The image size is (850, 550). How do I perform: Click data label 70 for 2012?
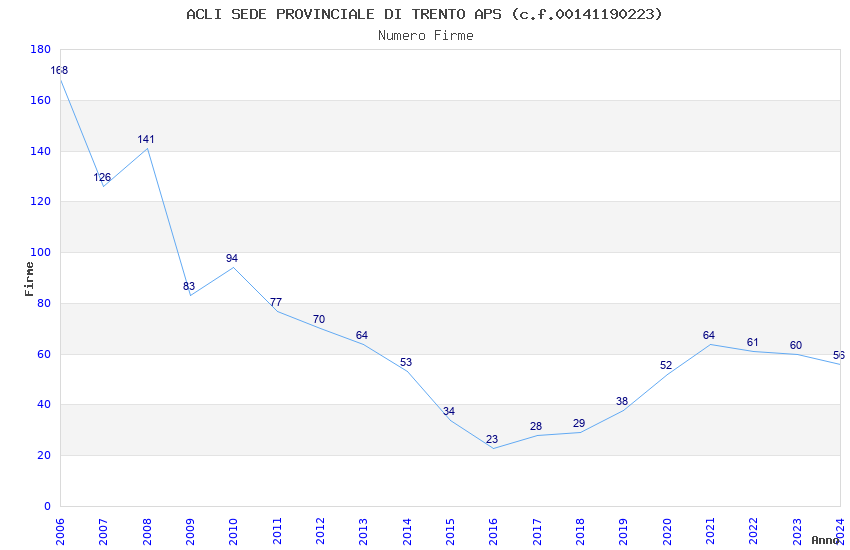[x=319, y=319]
